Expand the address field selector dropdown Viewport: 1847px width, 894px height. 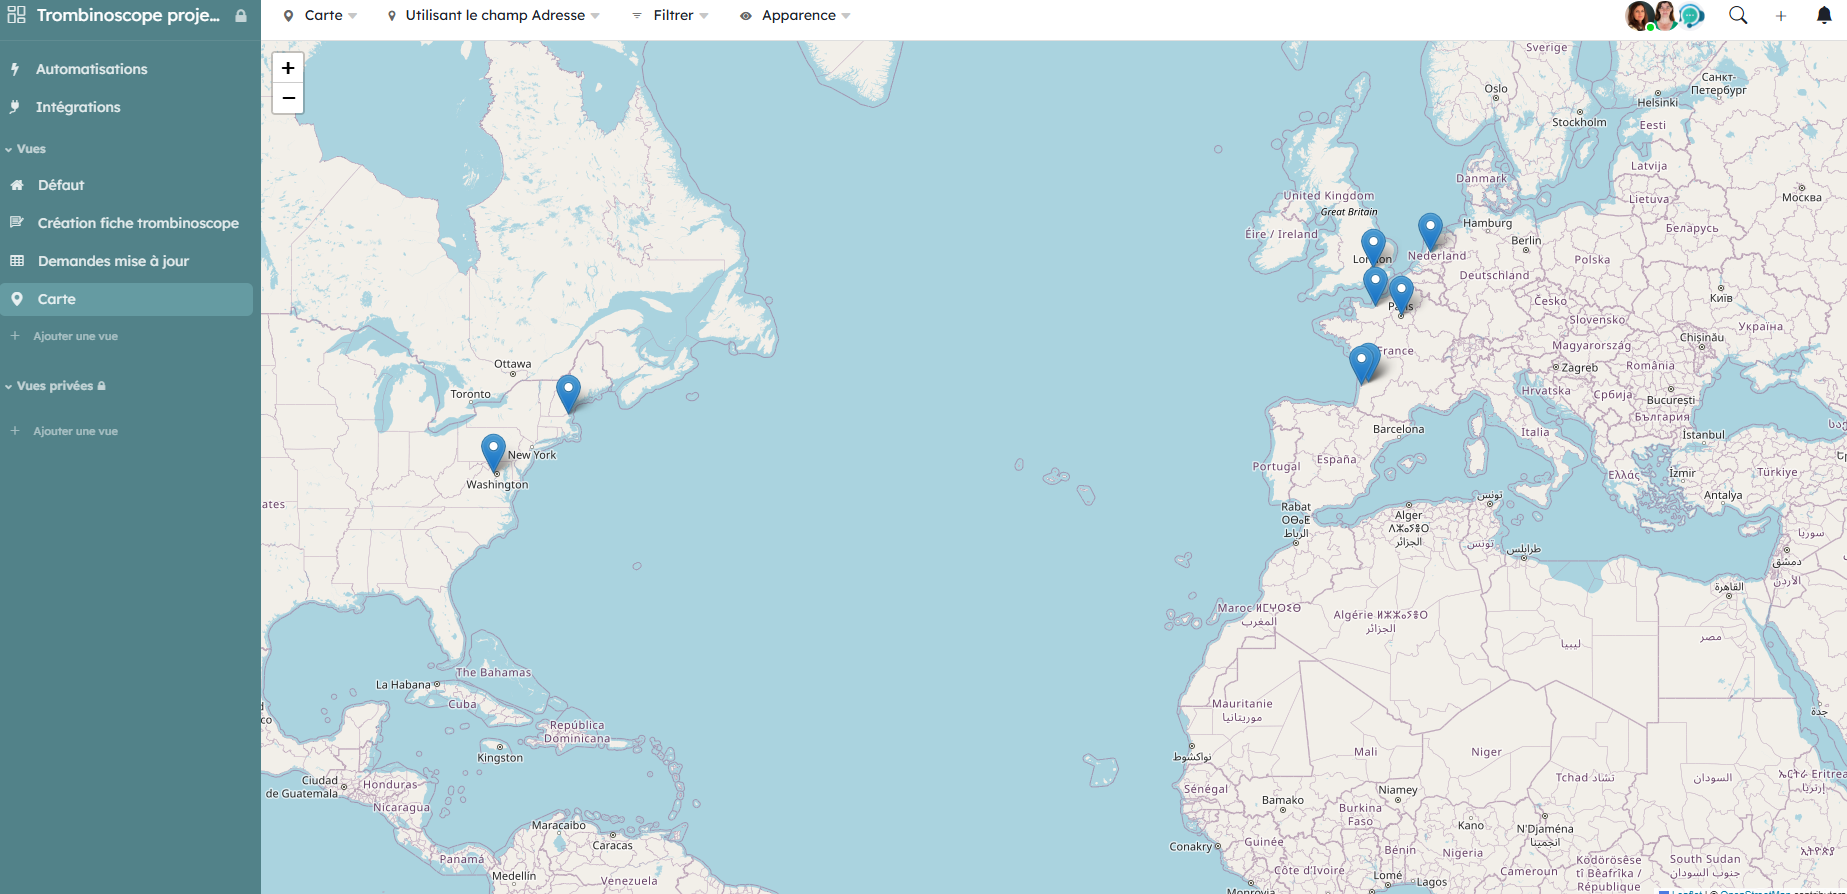point(494,16)
